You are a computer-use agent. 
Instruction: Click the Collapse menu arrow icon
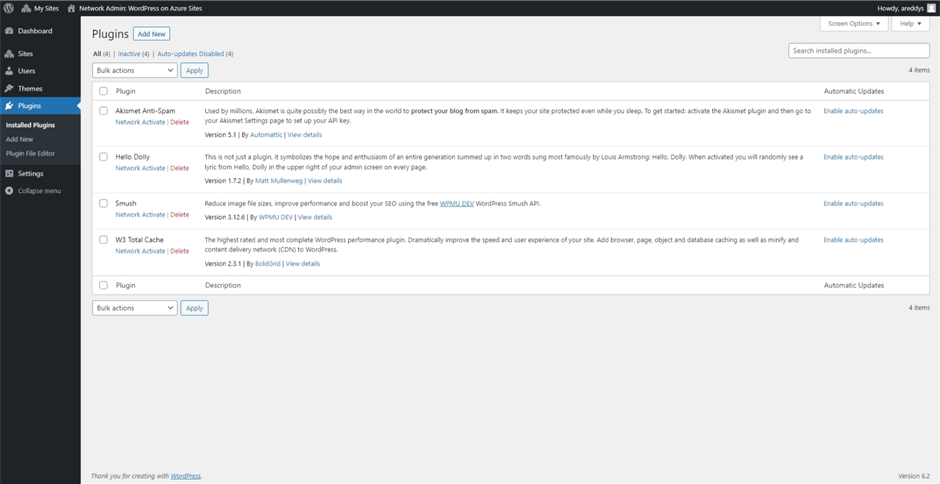(9, 190)
